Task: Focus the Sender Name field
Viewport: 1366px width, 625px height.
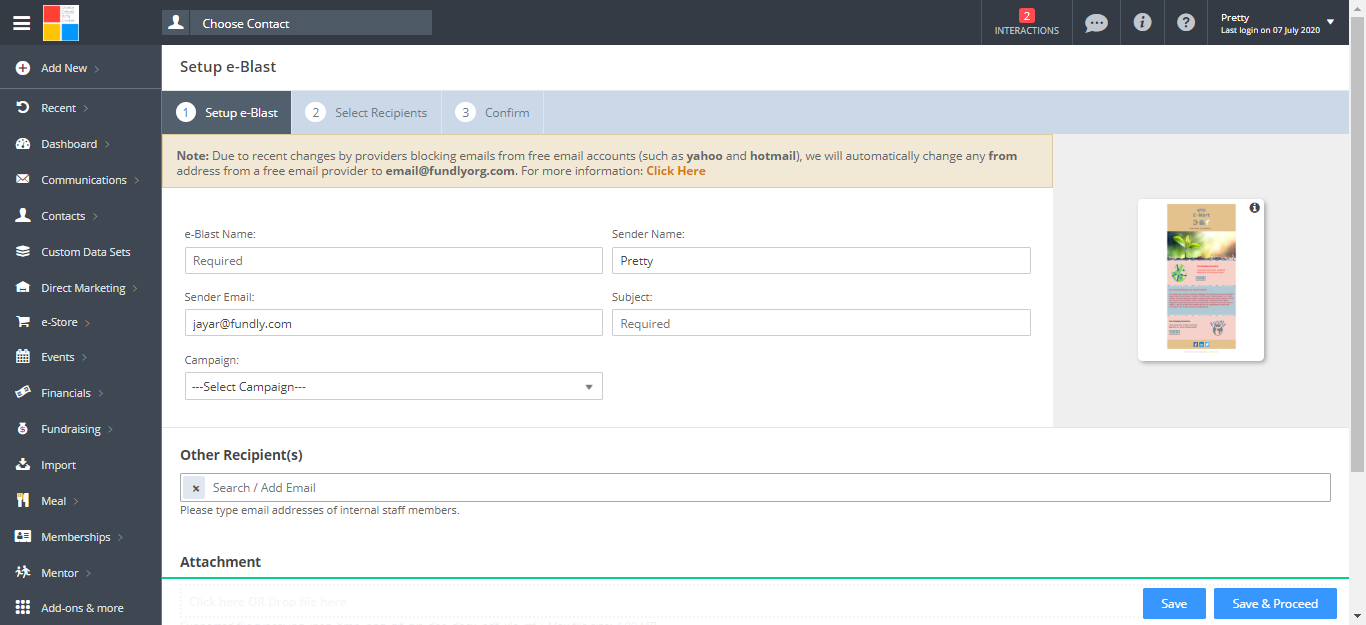Action: [821, 260]
